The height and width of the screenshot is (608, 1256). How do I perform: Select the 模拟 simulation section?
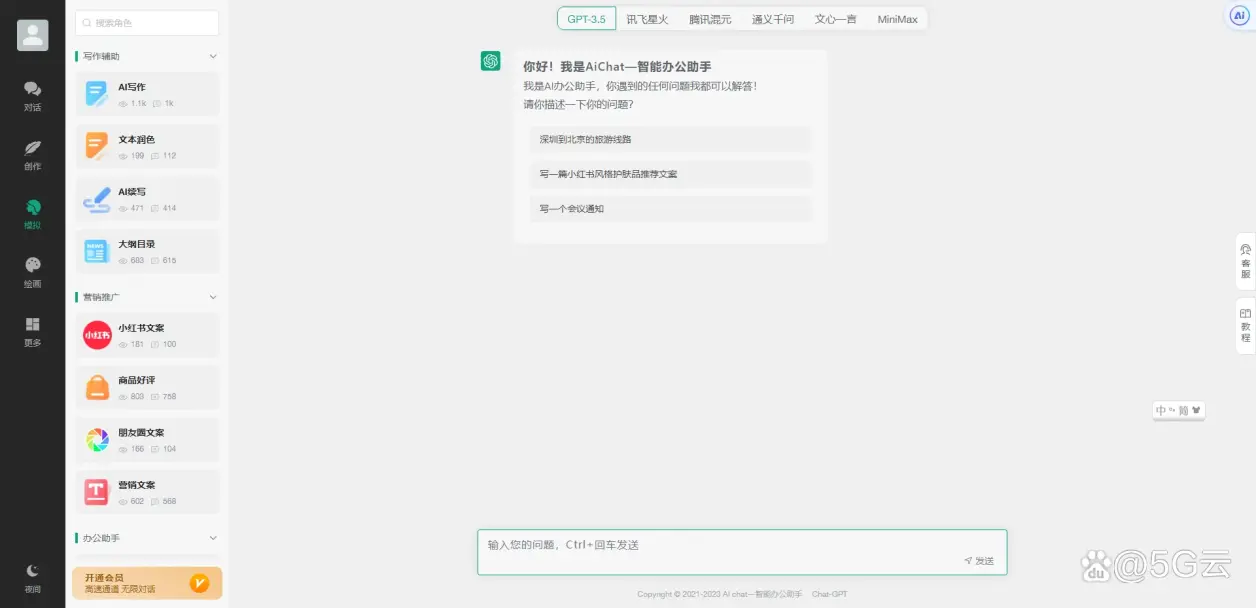[x=32, y=214]
